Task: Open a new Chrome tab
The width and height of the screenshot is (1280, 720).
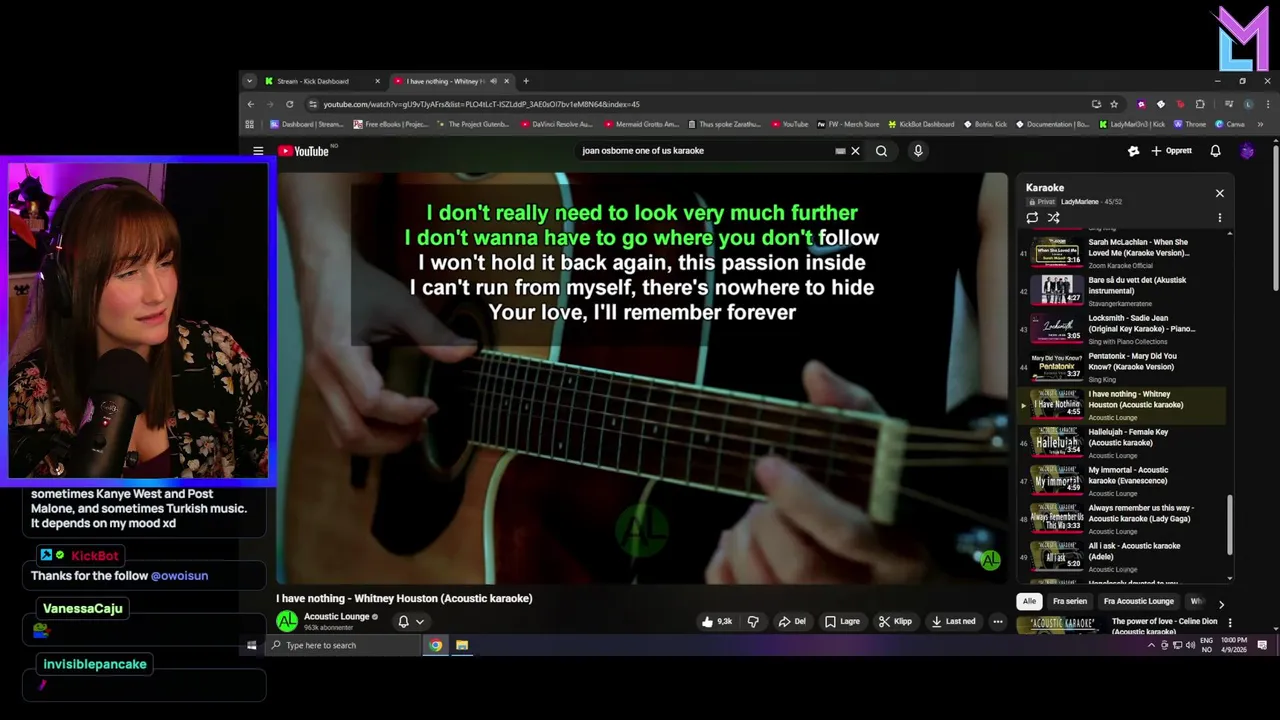Action: pos(526,81)
